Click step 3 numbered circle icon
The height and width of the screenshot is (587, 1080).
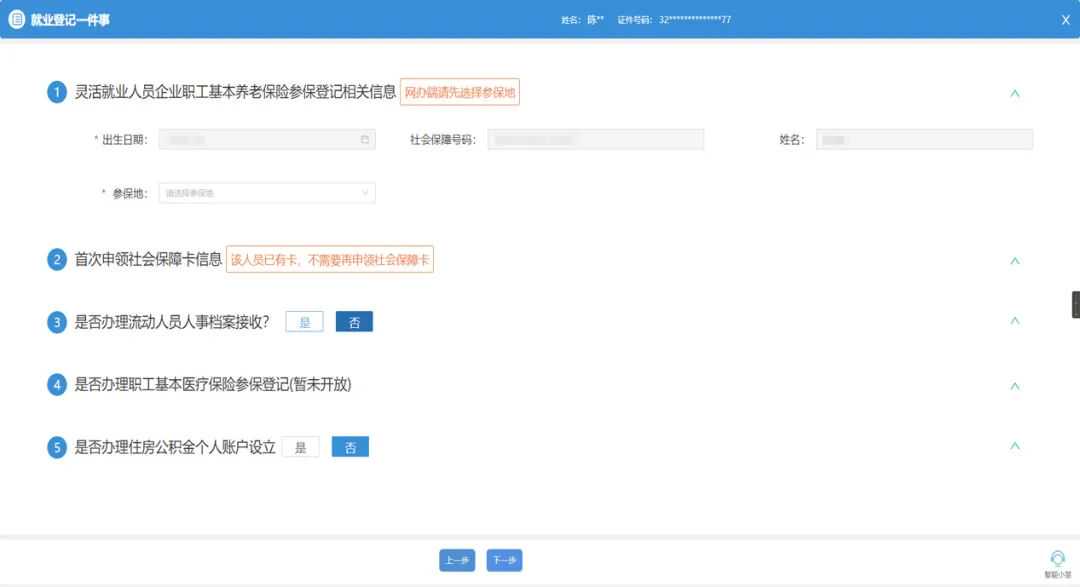coord(57,322)
